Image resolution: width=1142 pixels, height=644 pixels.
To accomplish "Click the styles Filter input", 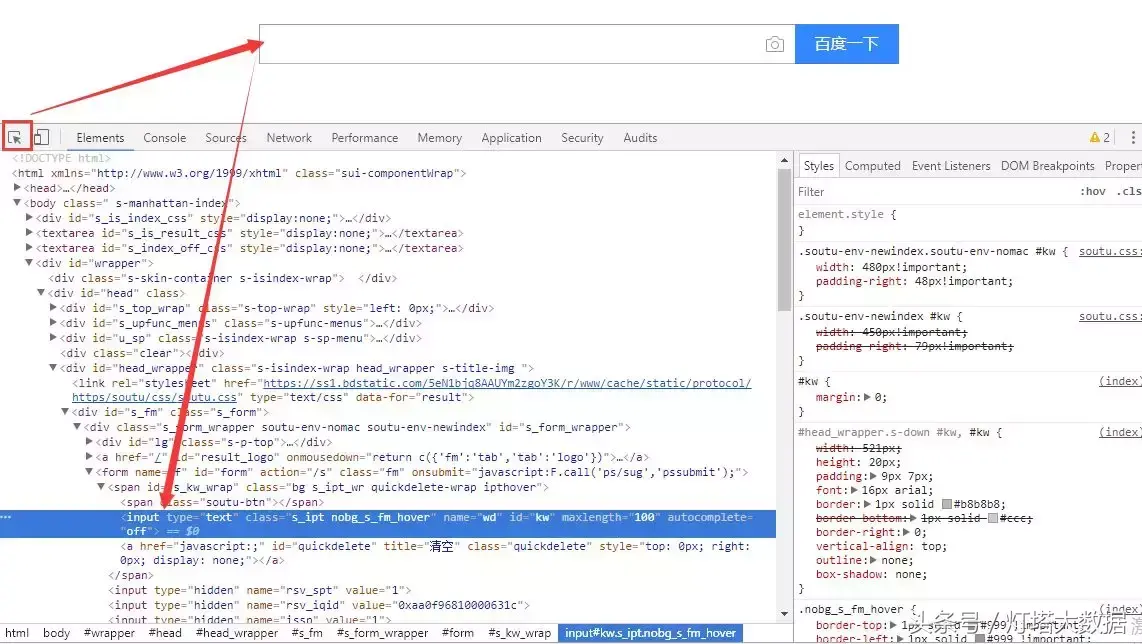I will (x=932, y=192).
